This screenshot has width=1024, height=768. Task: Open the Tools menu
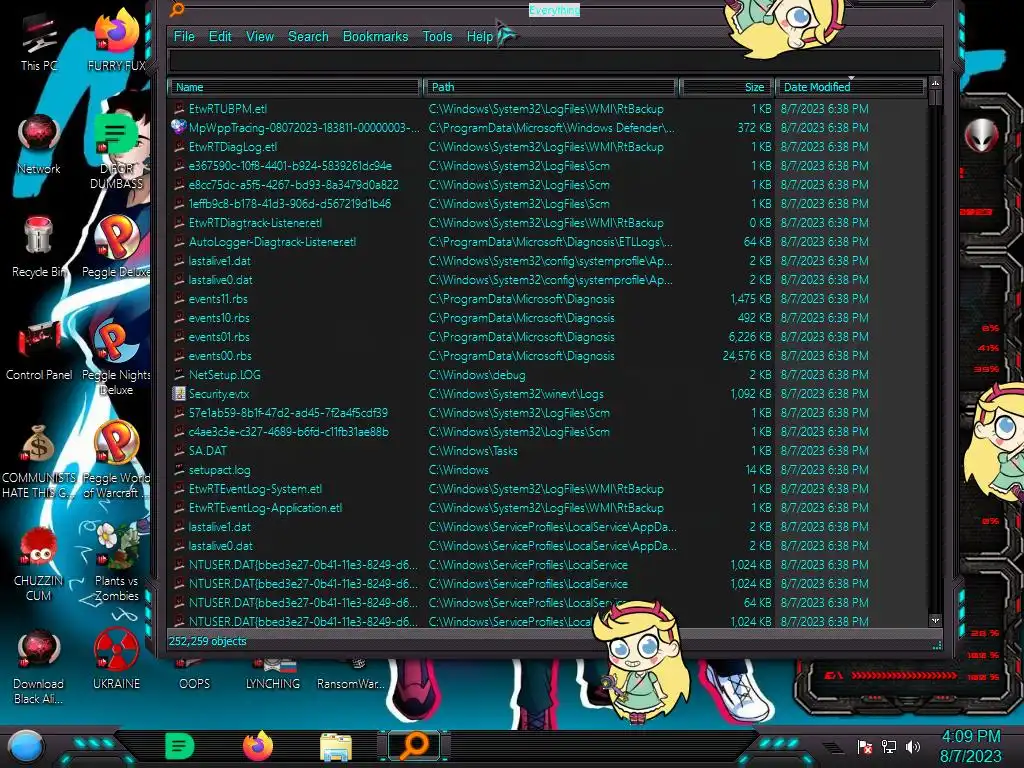click(437, 37)
